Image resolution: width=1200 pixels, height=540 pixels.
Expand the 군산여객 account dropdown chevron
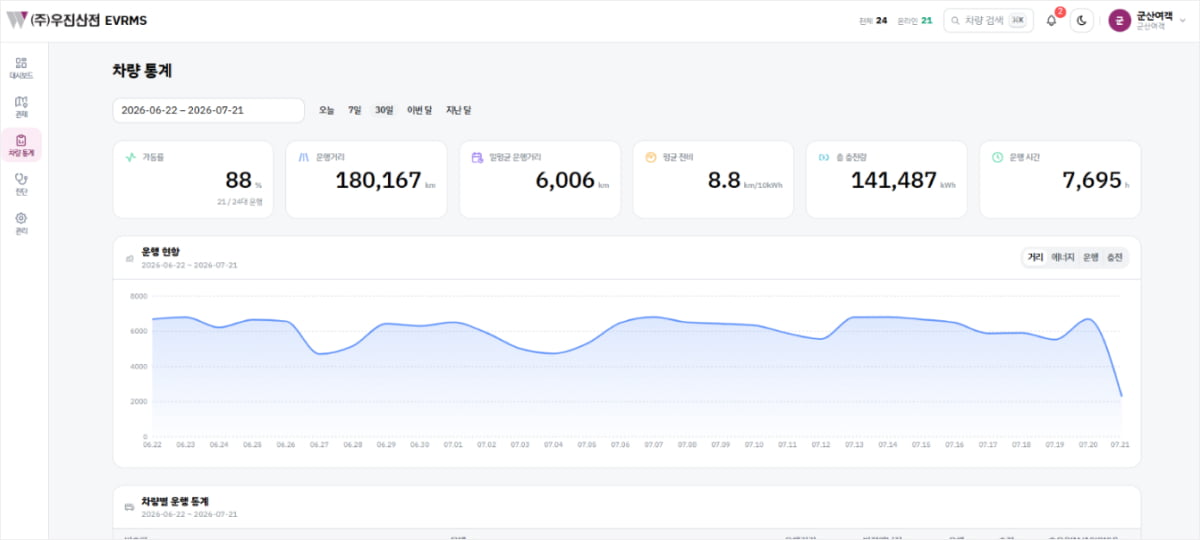(x=1183, y=21)
